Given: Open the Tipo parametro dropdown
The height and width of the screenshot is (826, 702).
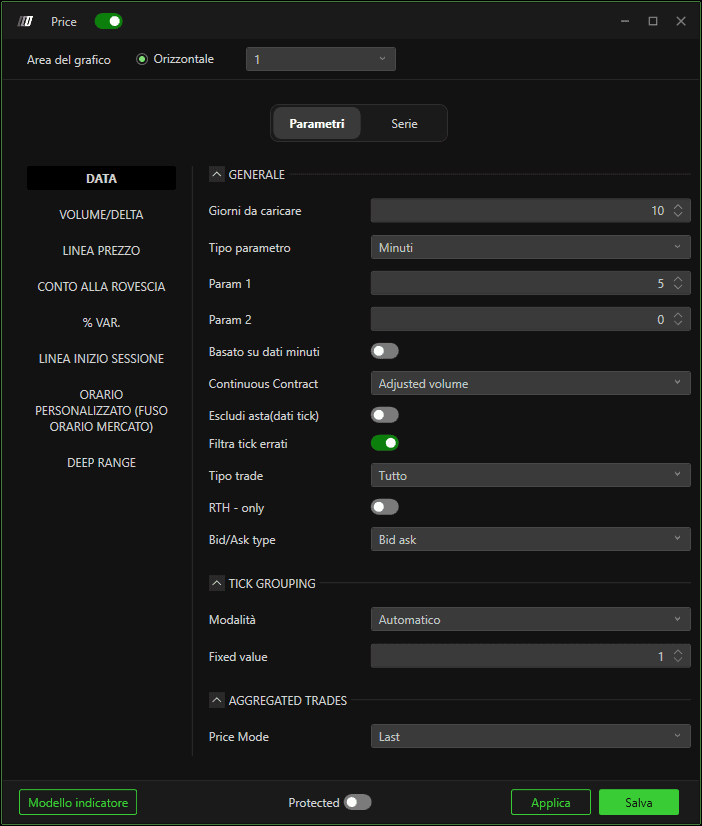Looking at the screenshot, I should coord(530,247).
